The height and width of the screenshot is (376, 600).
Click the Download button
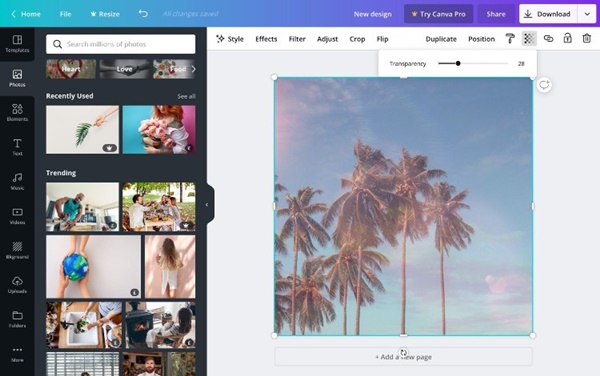pyautogui.click(x=548, y=14)
